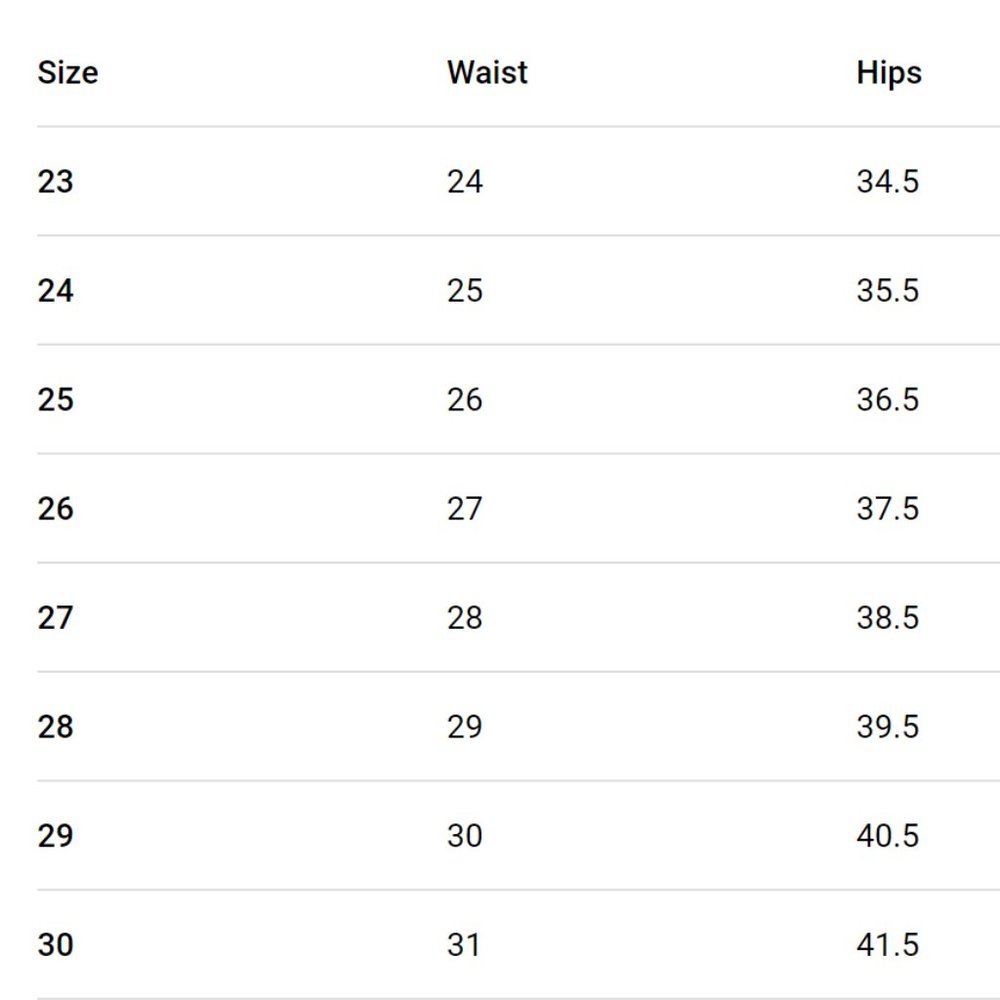Select the size 27 row label
Screen dimensions: 1000x1000
[56, 618]
